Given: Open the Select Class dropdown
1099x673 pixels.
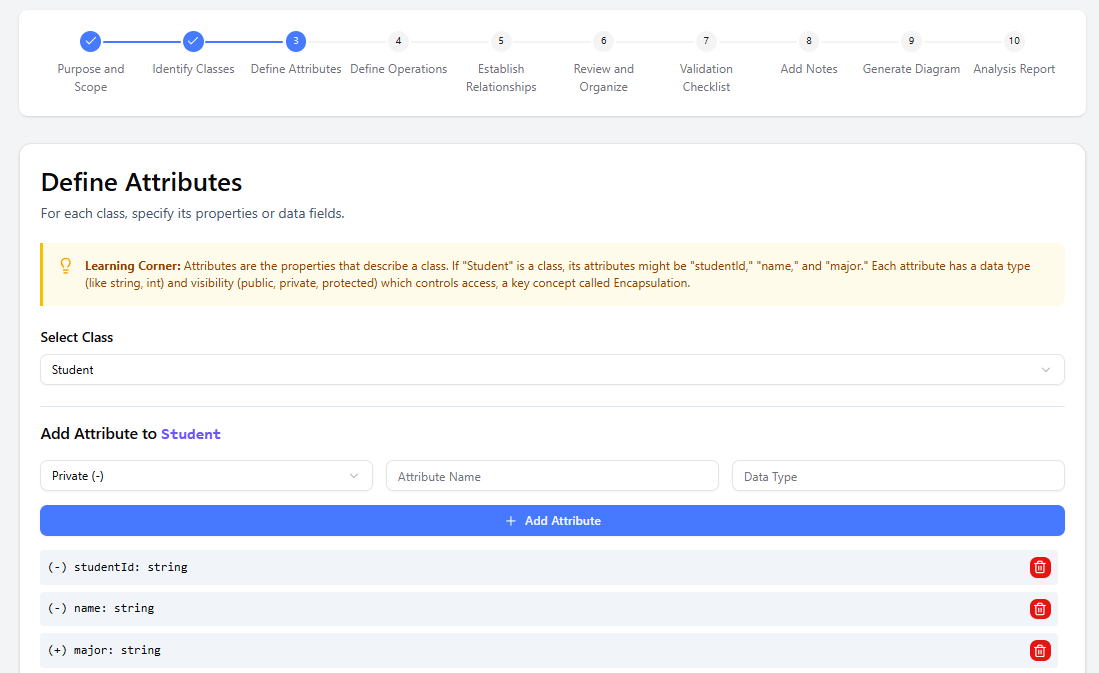Looking at the screenshot, I should pos(552,370).
